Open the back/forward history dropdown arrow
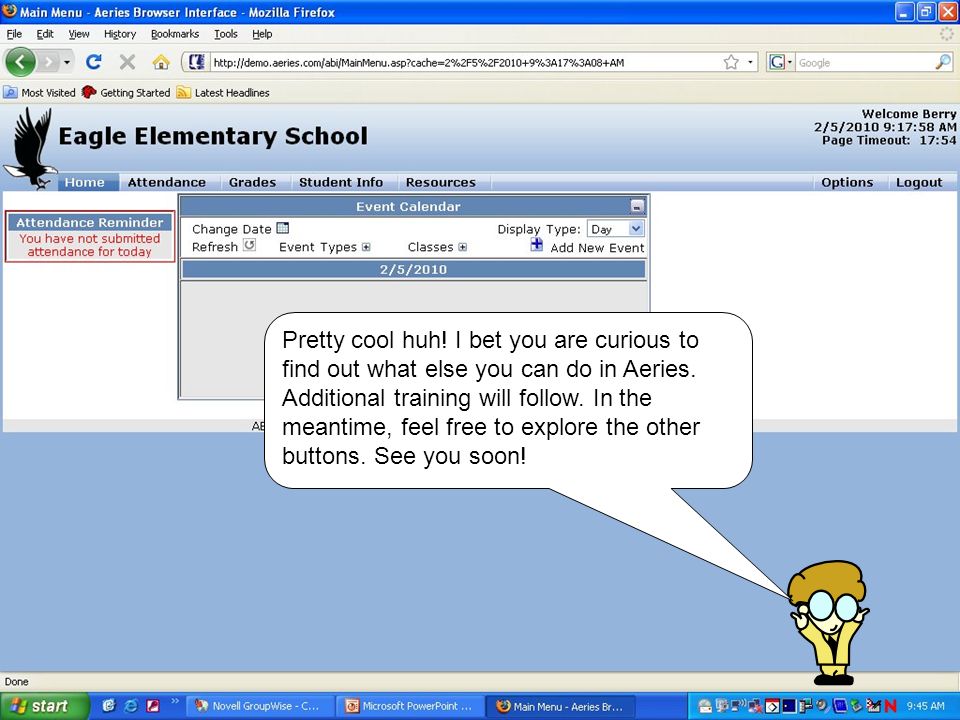The image size is (960, 720). coord(67,62)
